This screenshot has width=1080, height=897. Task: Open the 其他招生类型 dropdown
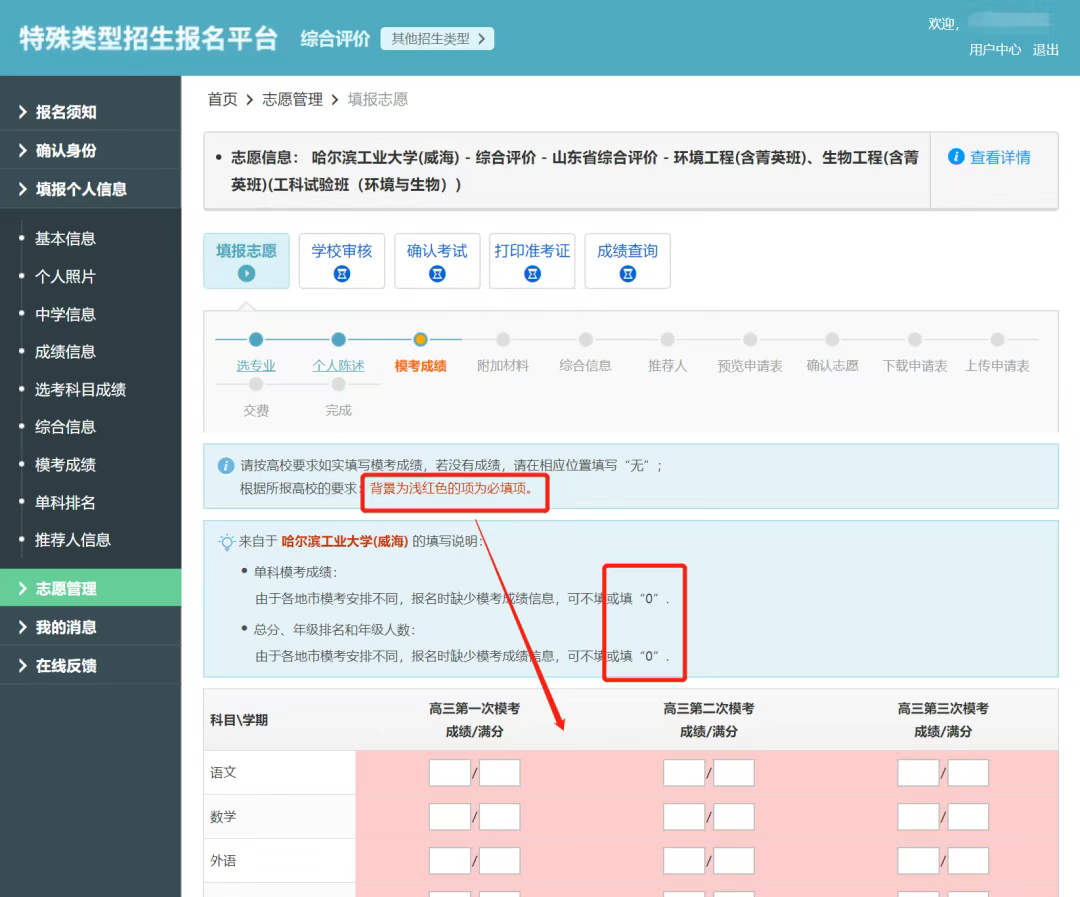coord(437,39)
